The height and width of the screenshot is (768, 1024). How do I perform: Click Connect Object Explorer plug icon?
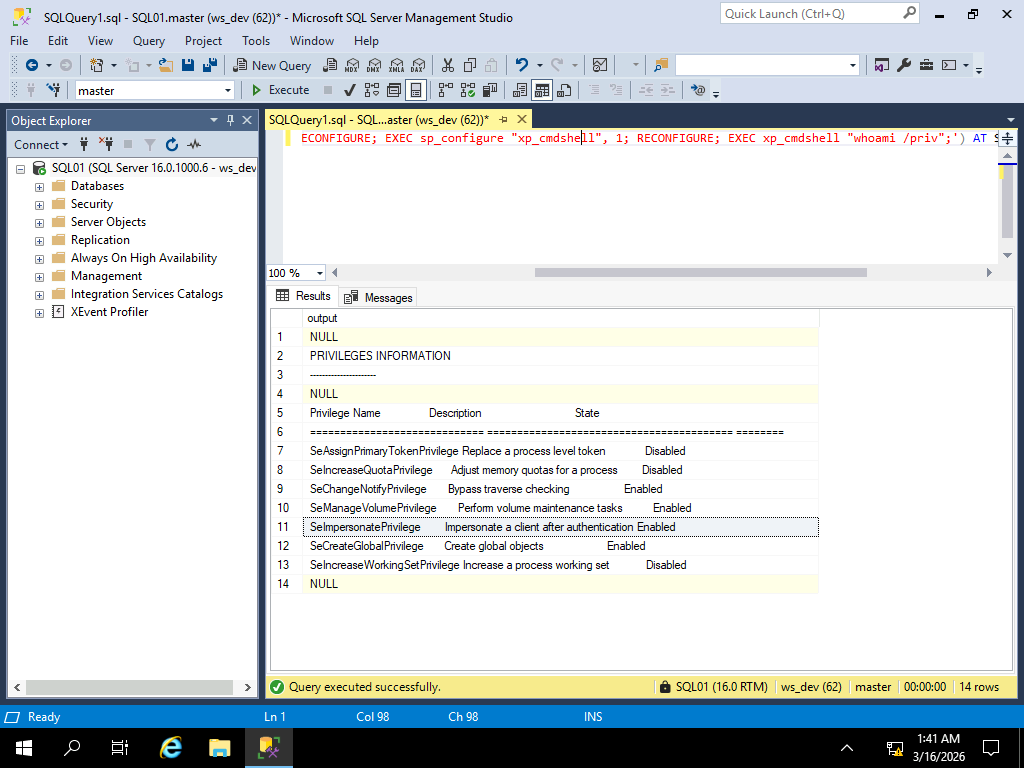point(84,144)
